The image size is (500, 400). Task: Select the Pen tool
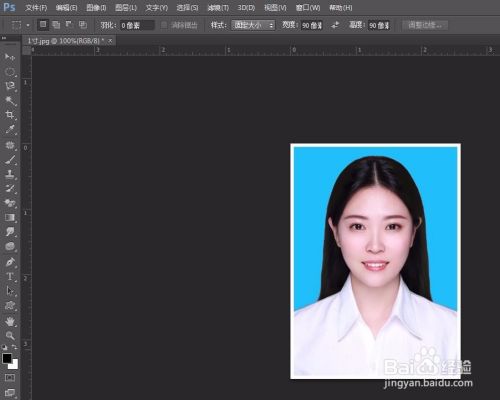pyautogui.click(x=10, y=262)
